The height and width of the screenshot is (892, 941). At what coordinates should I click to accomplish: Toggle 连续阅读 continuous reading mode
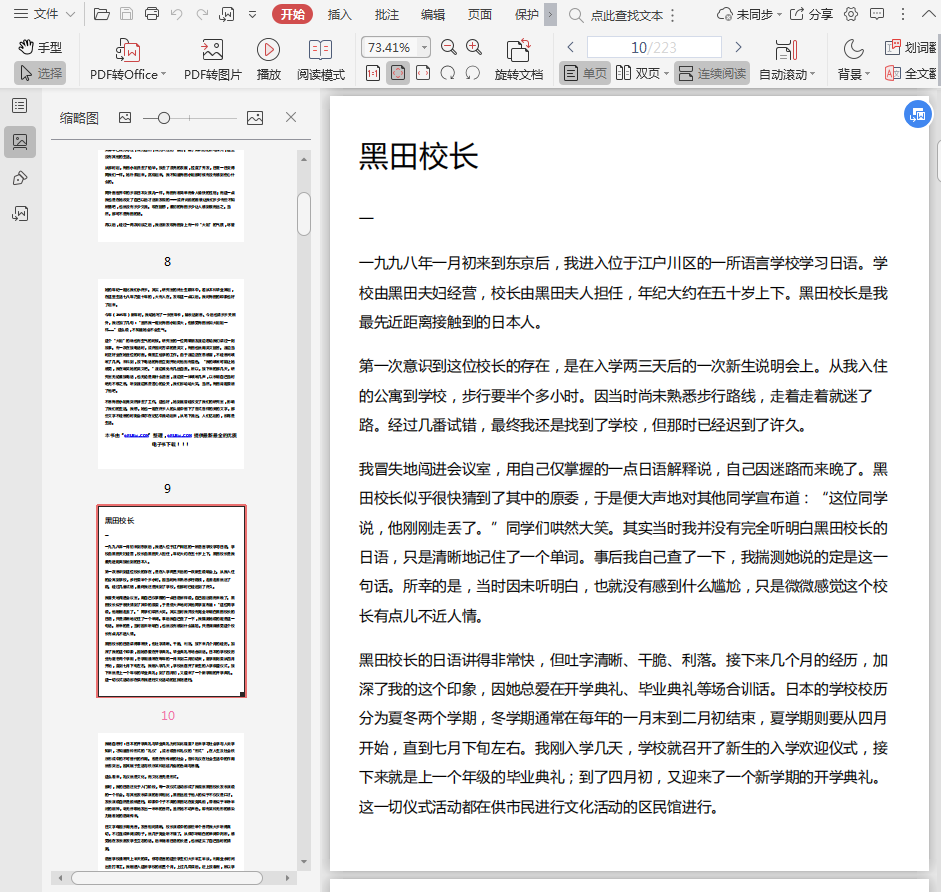[711, 73]
